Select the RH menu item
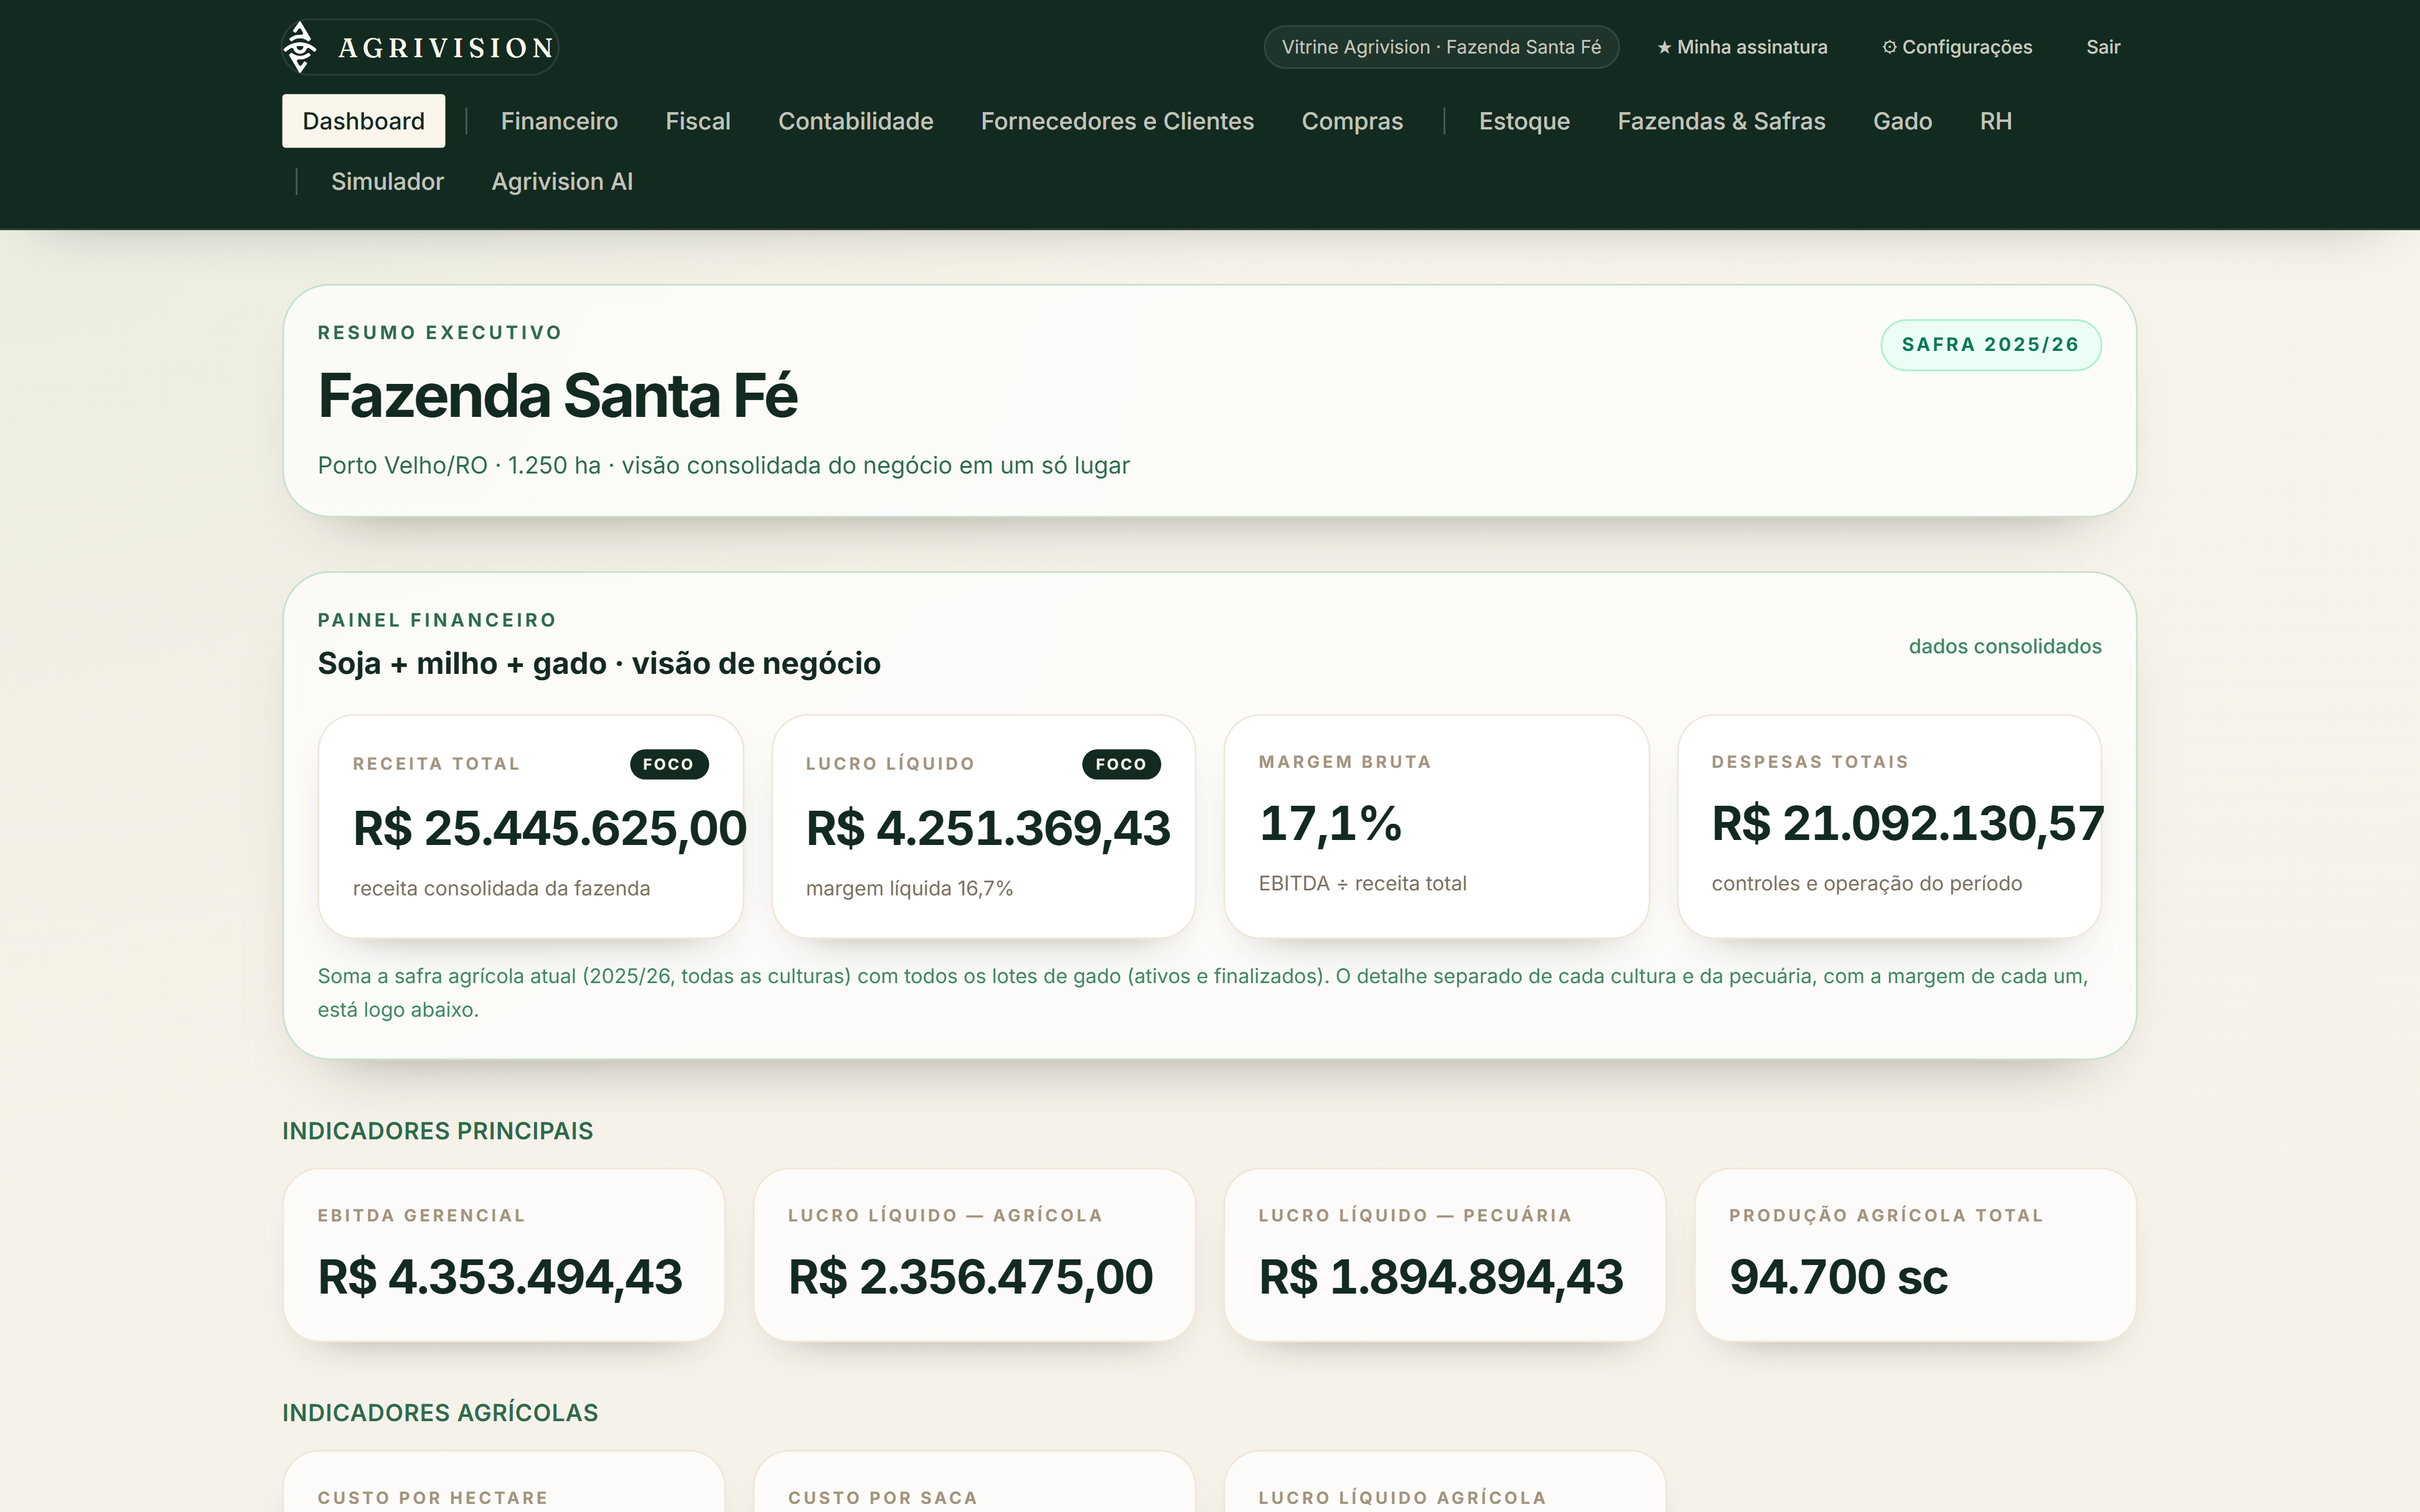 click(x=1995, y=121)
